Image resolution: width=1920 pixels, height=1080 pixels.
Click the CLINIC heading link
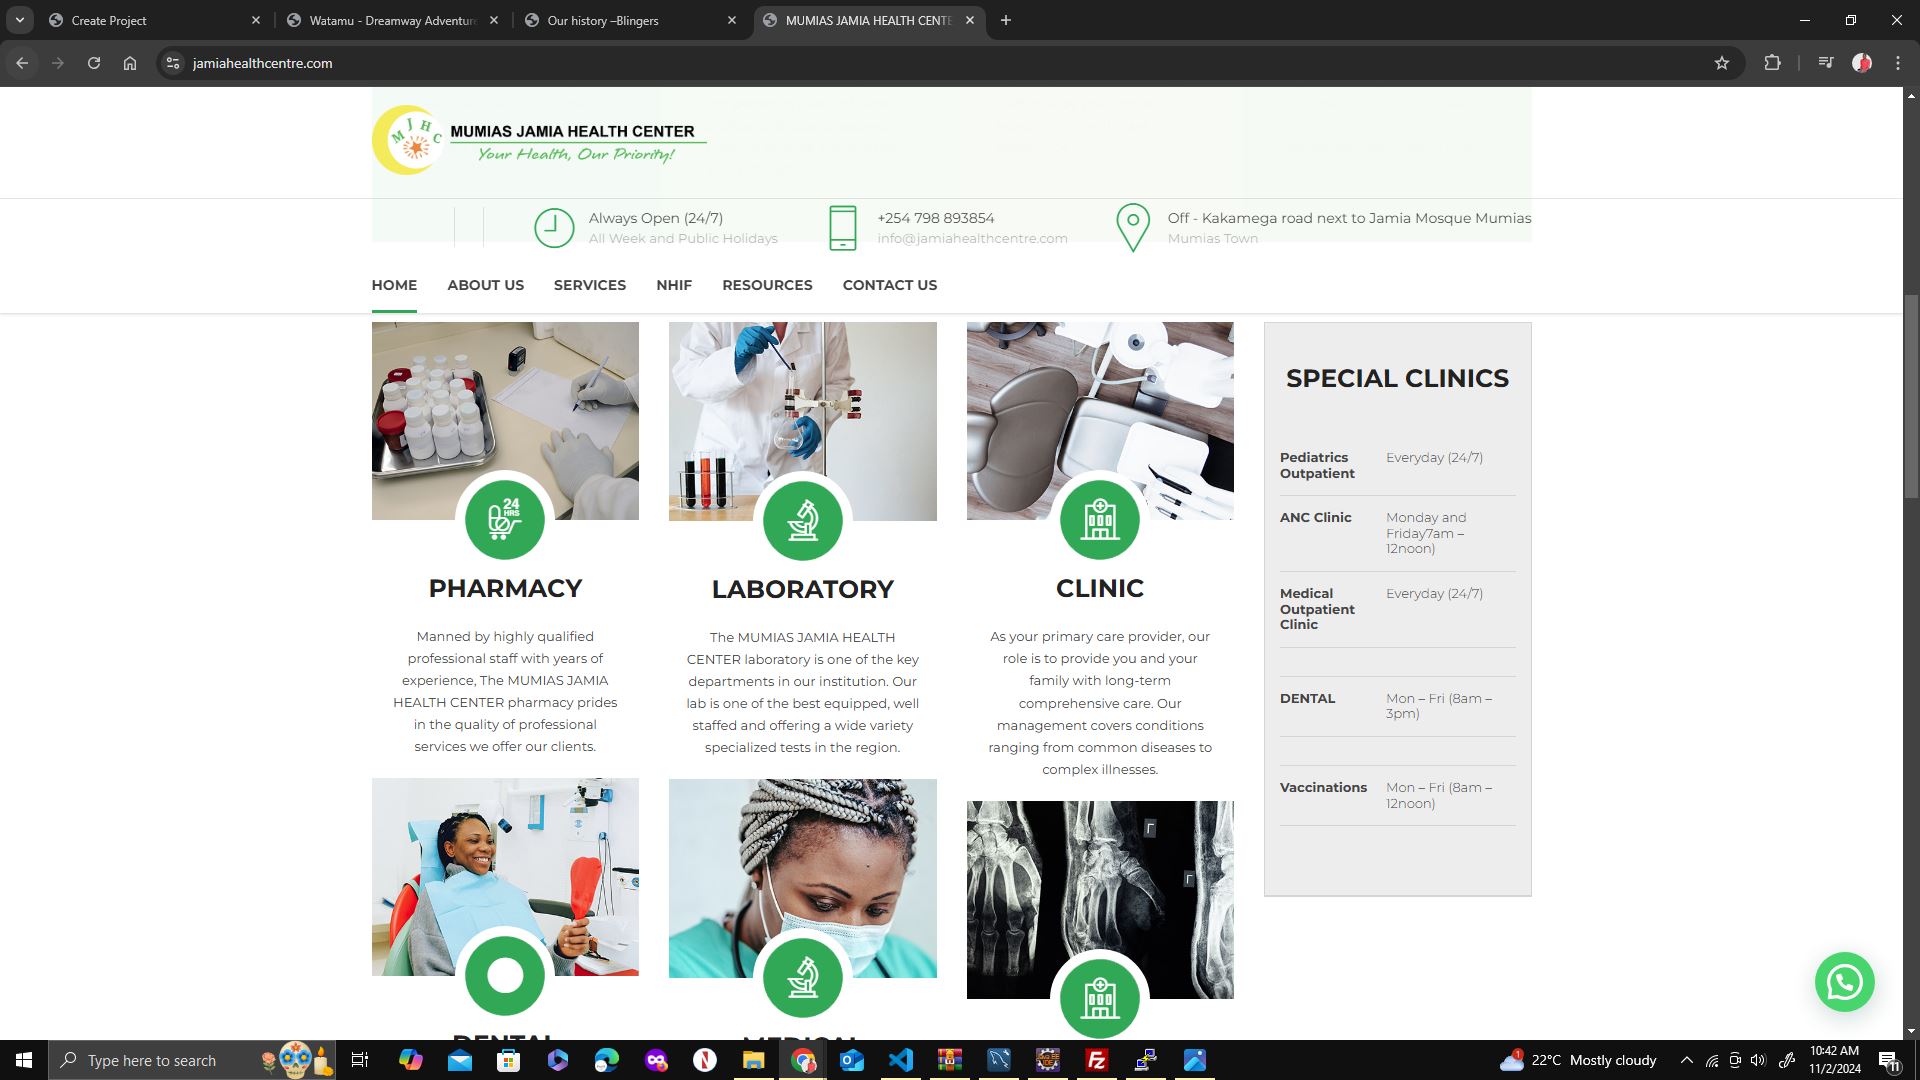tap(1100, 588)
